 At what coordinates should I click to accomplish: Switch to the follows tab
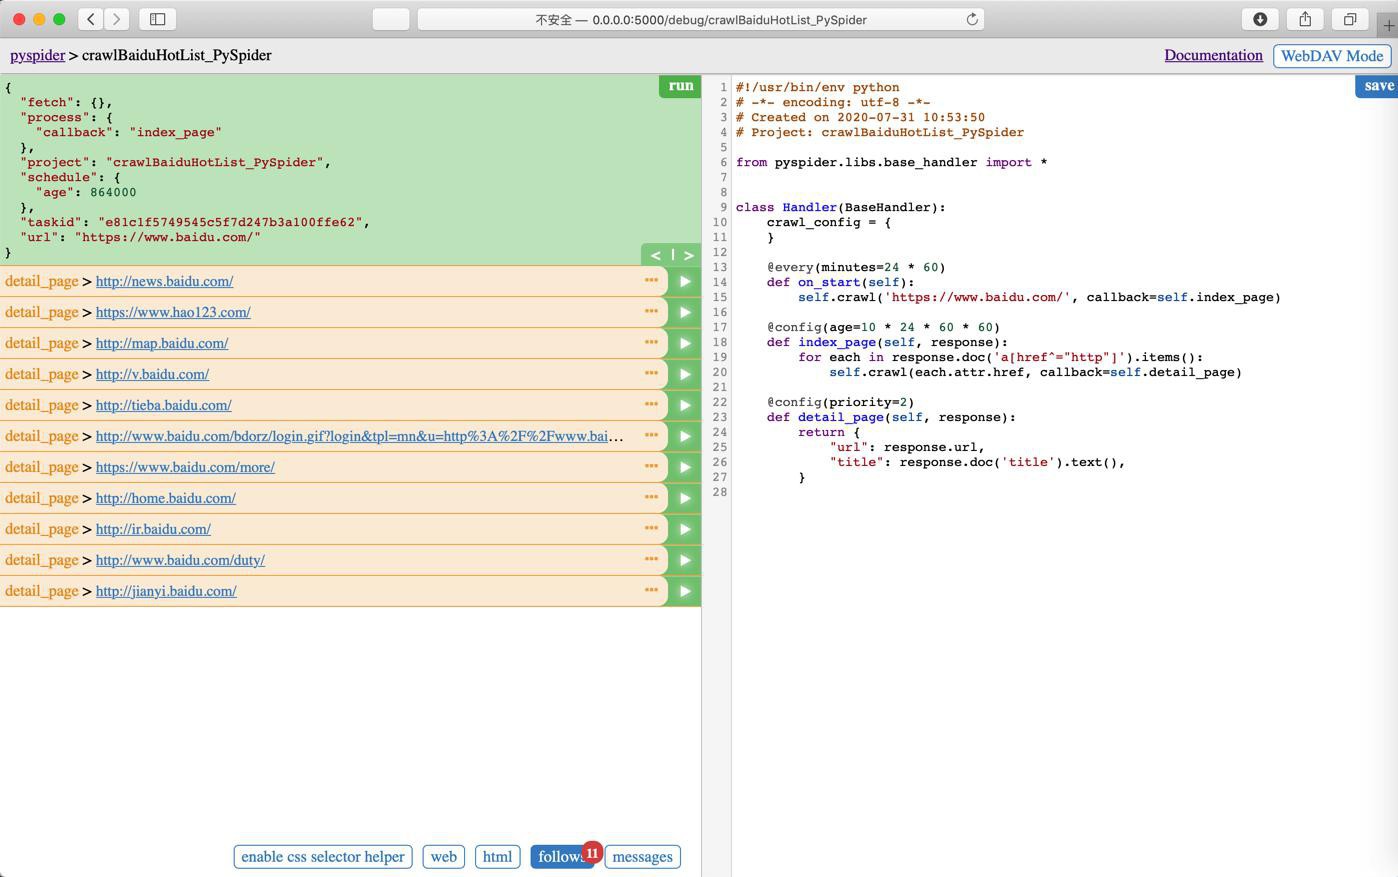(x=561, y=857)
